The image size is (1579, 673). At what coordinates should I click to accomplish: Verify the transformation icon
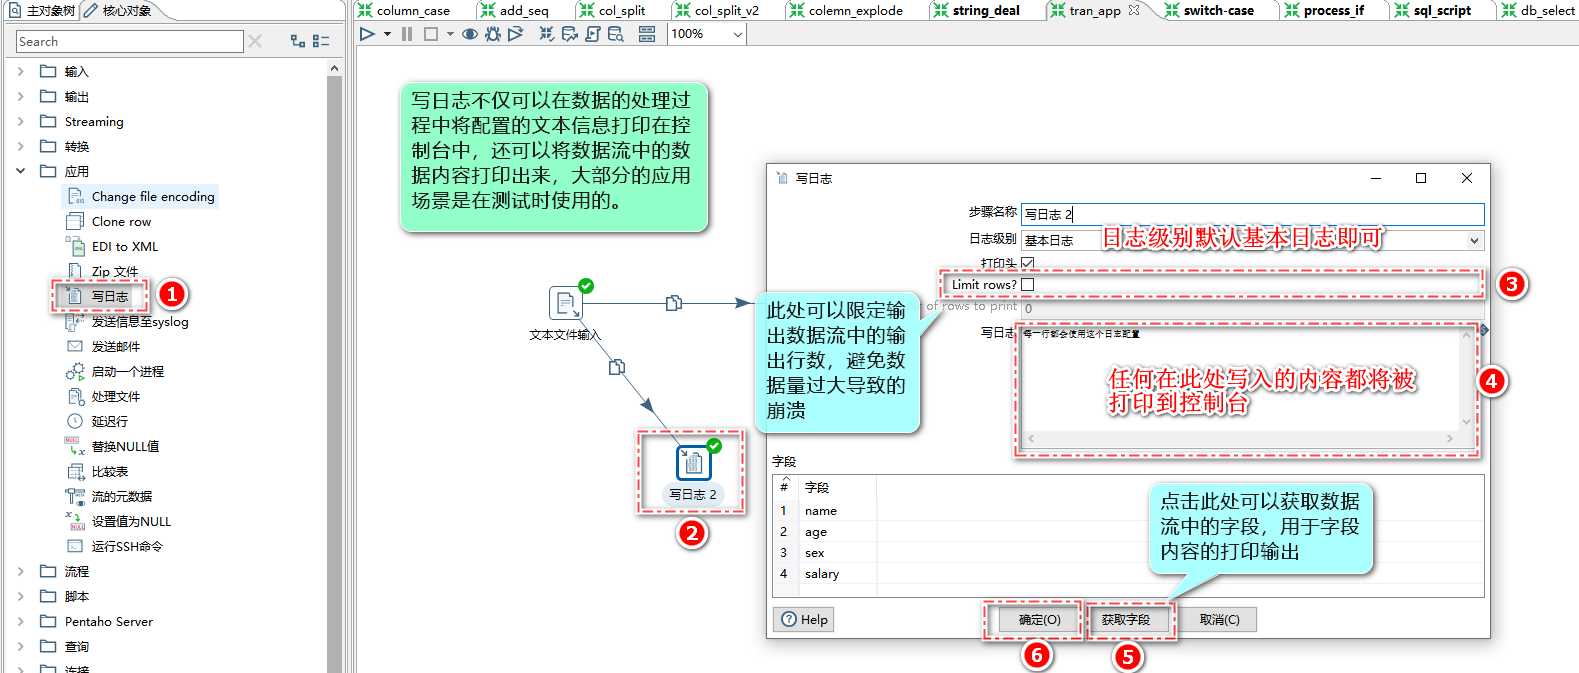[x=546, y=34]
